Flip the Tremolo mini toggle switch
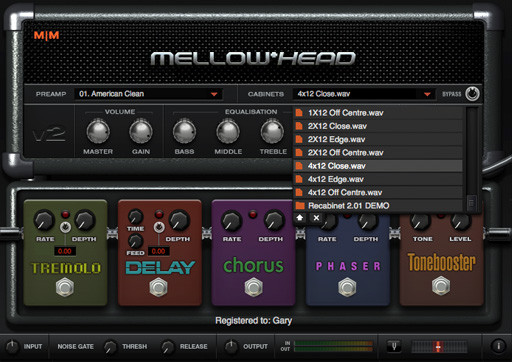 (x=65, y=227)
